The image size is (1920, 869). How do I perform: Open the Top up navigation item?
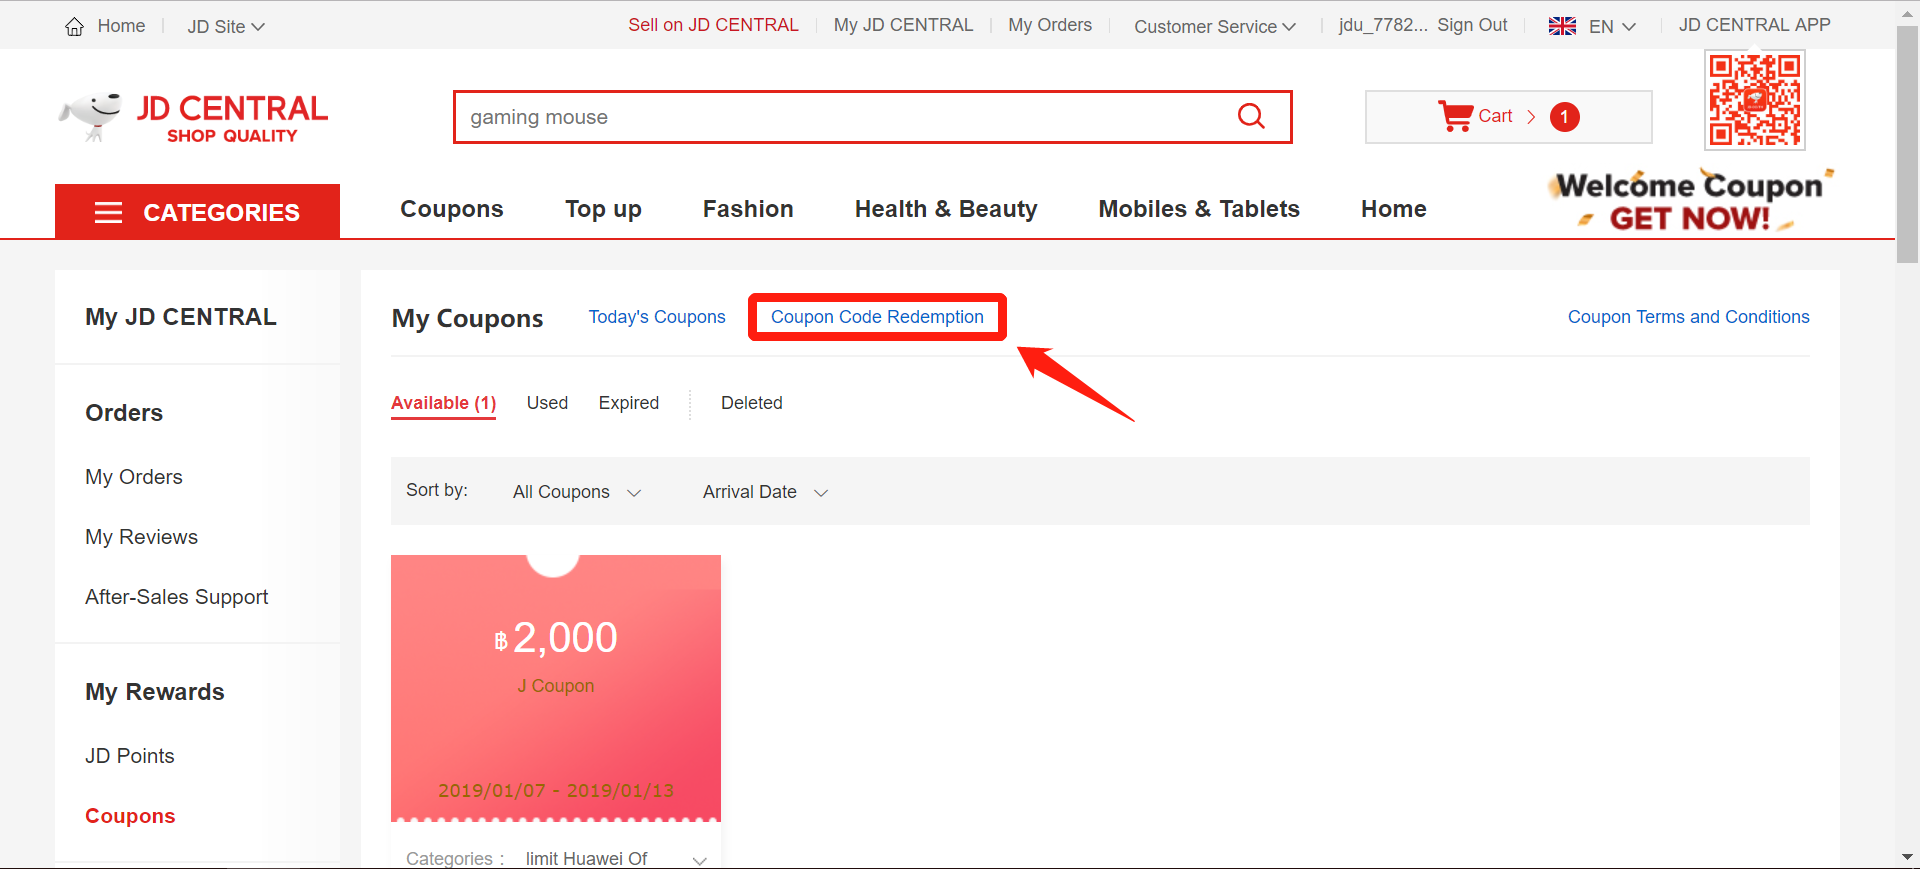(x=603, y=209)
